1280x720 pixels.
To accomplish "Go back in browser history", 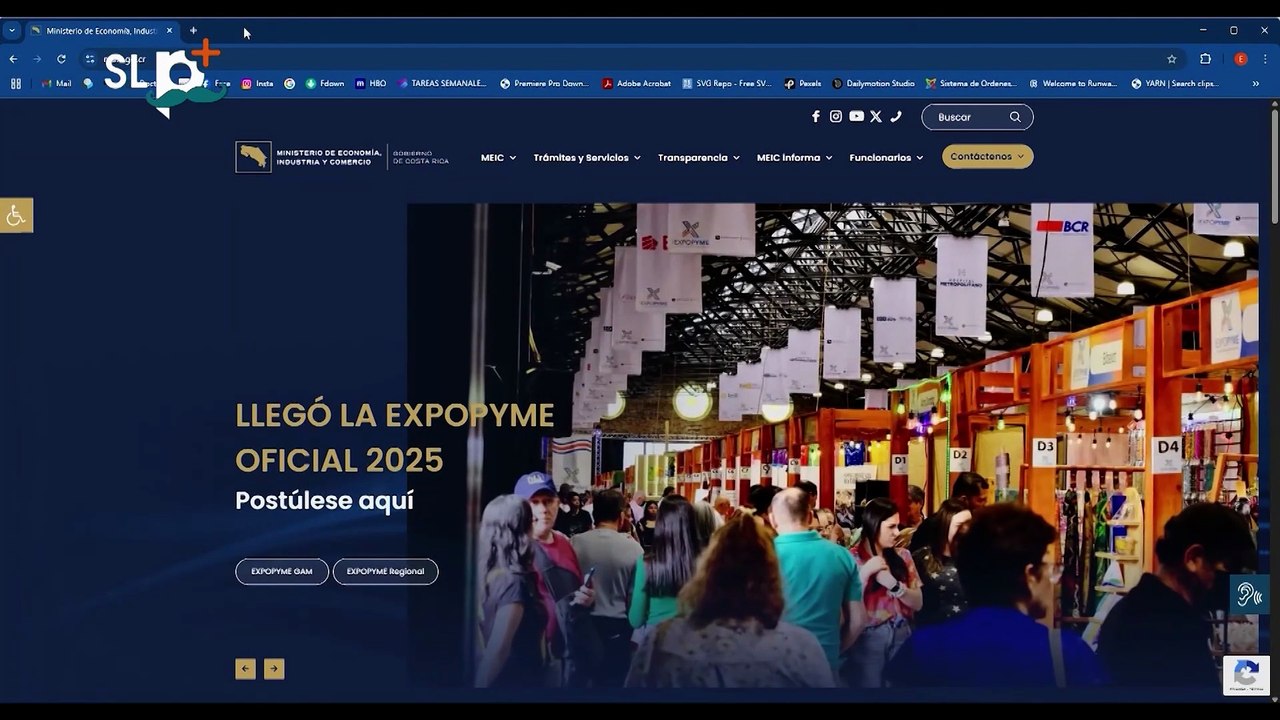I will pos(13,59).
